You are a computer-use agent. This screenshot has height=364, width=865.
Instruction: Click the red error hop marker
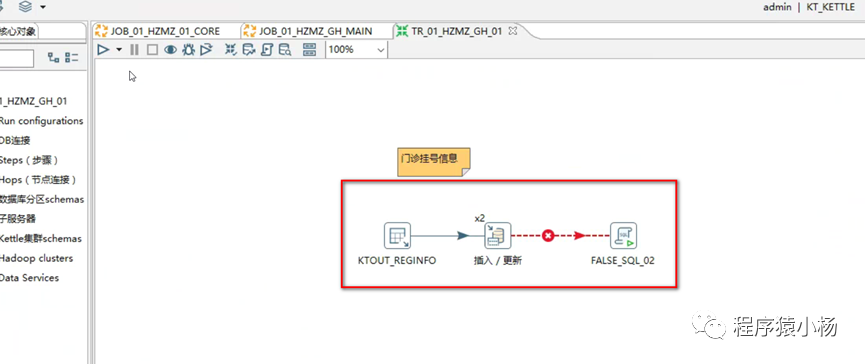coord(547,236)
